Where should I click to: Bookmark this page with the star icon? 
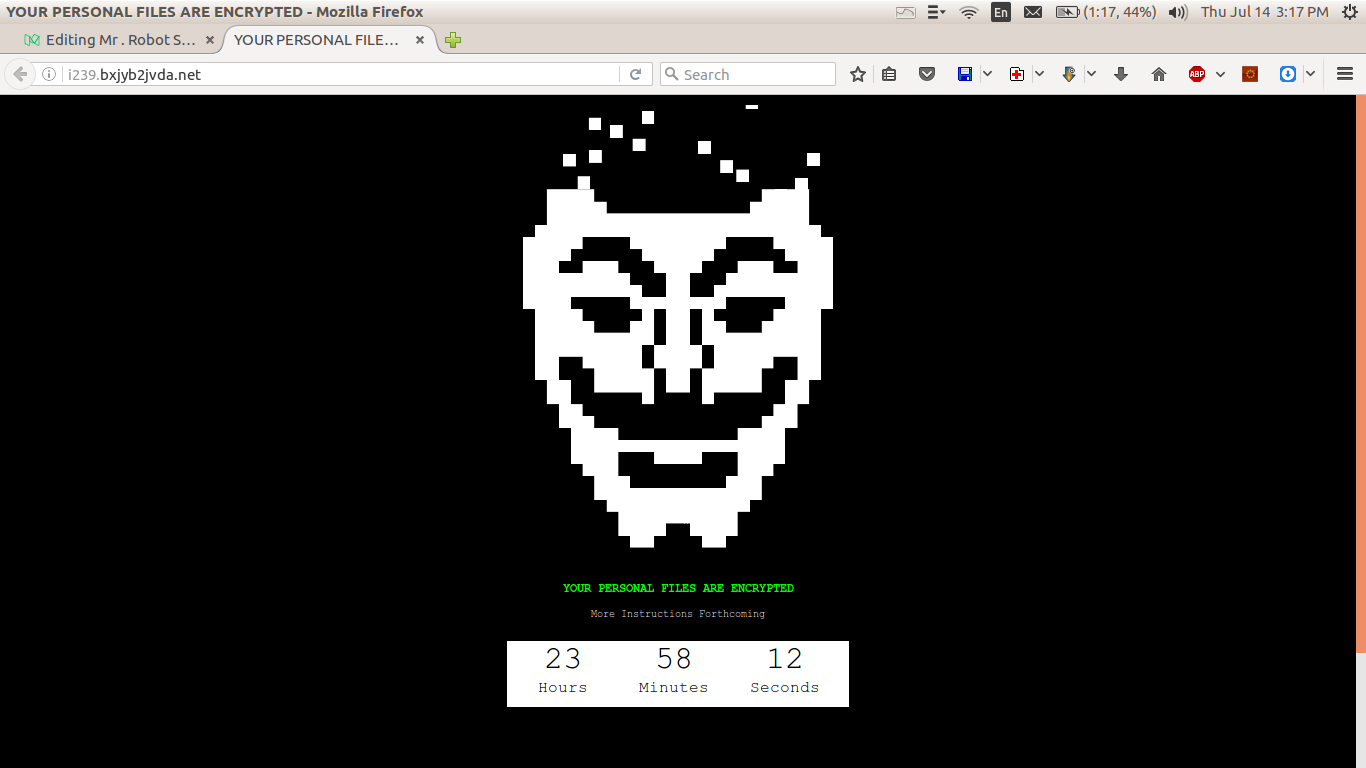pos(858,74)
